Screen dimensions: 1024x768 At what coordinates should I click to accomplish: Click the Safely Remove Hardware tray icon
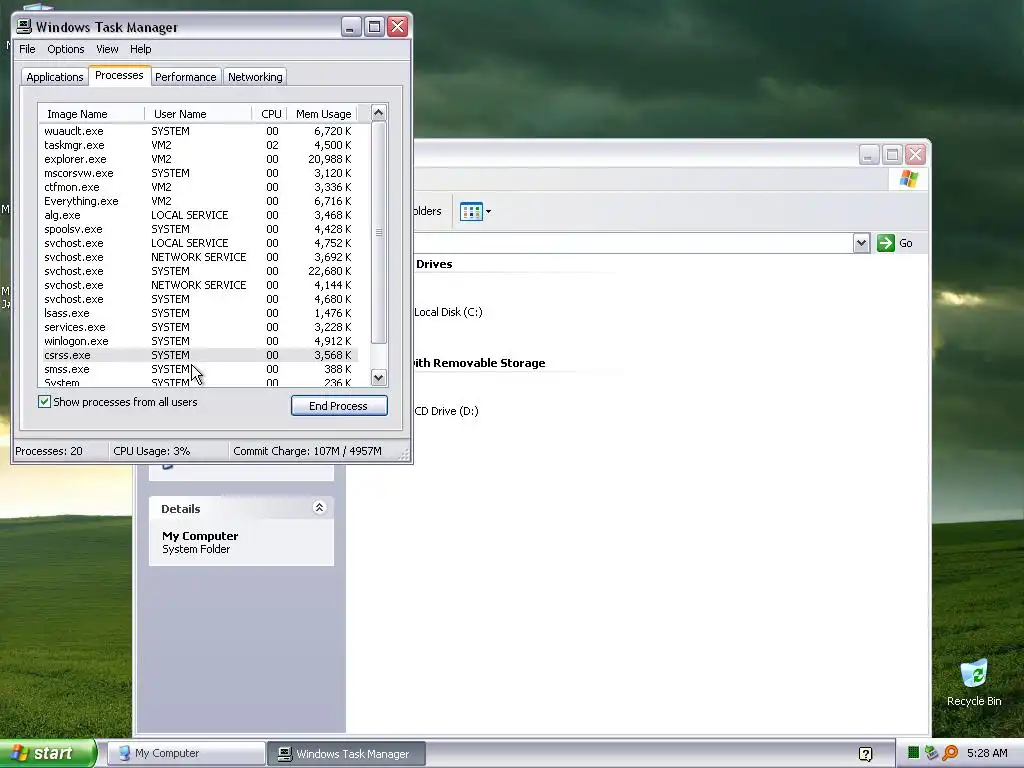[x=931, y=753]
